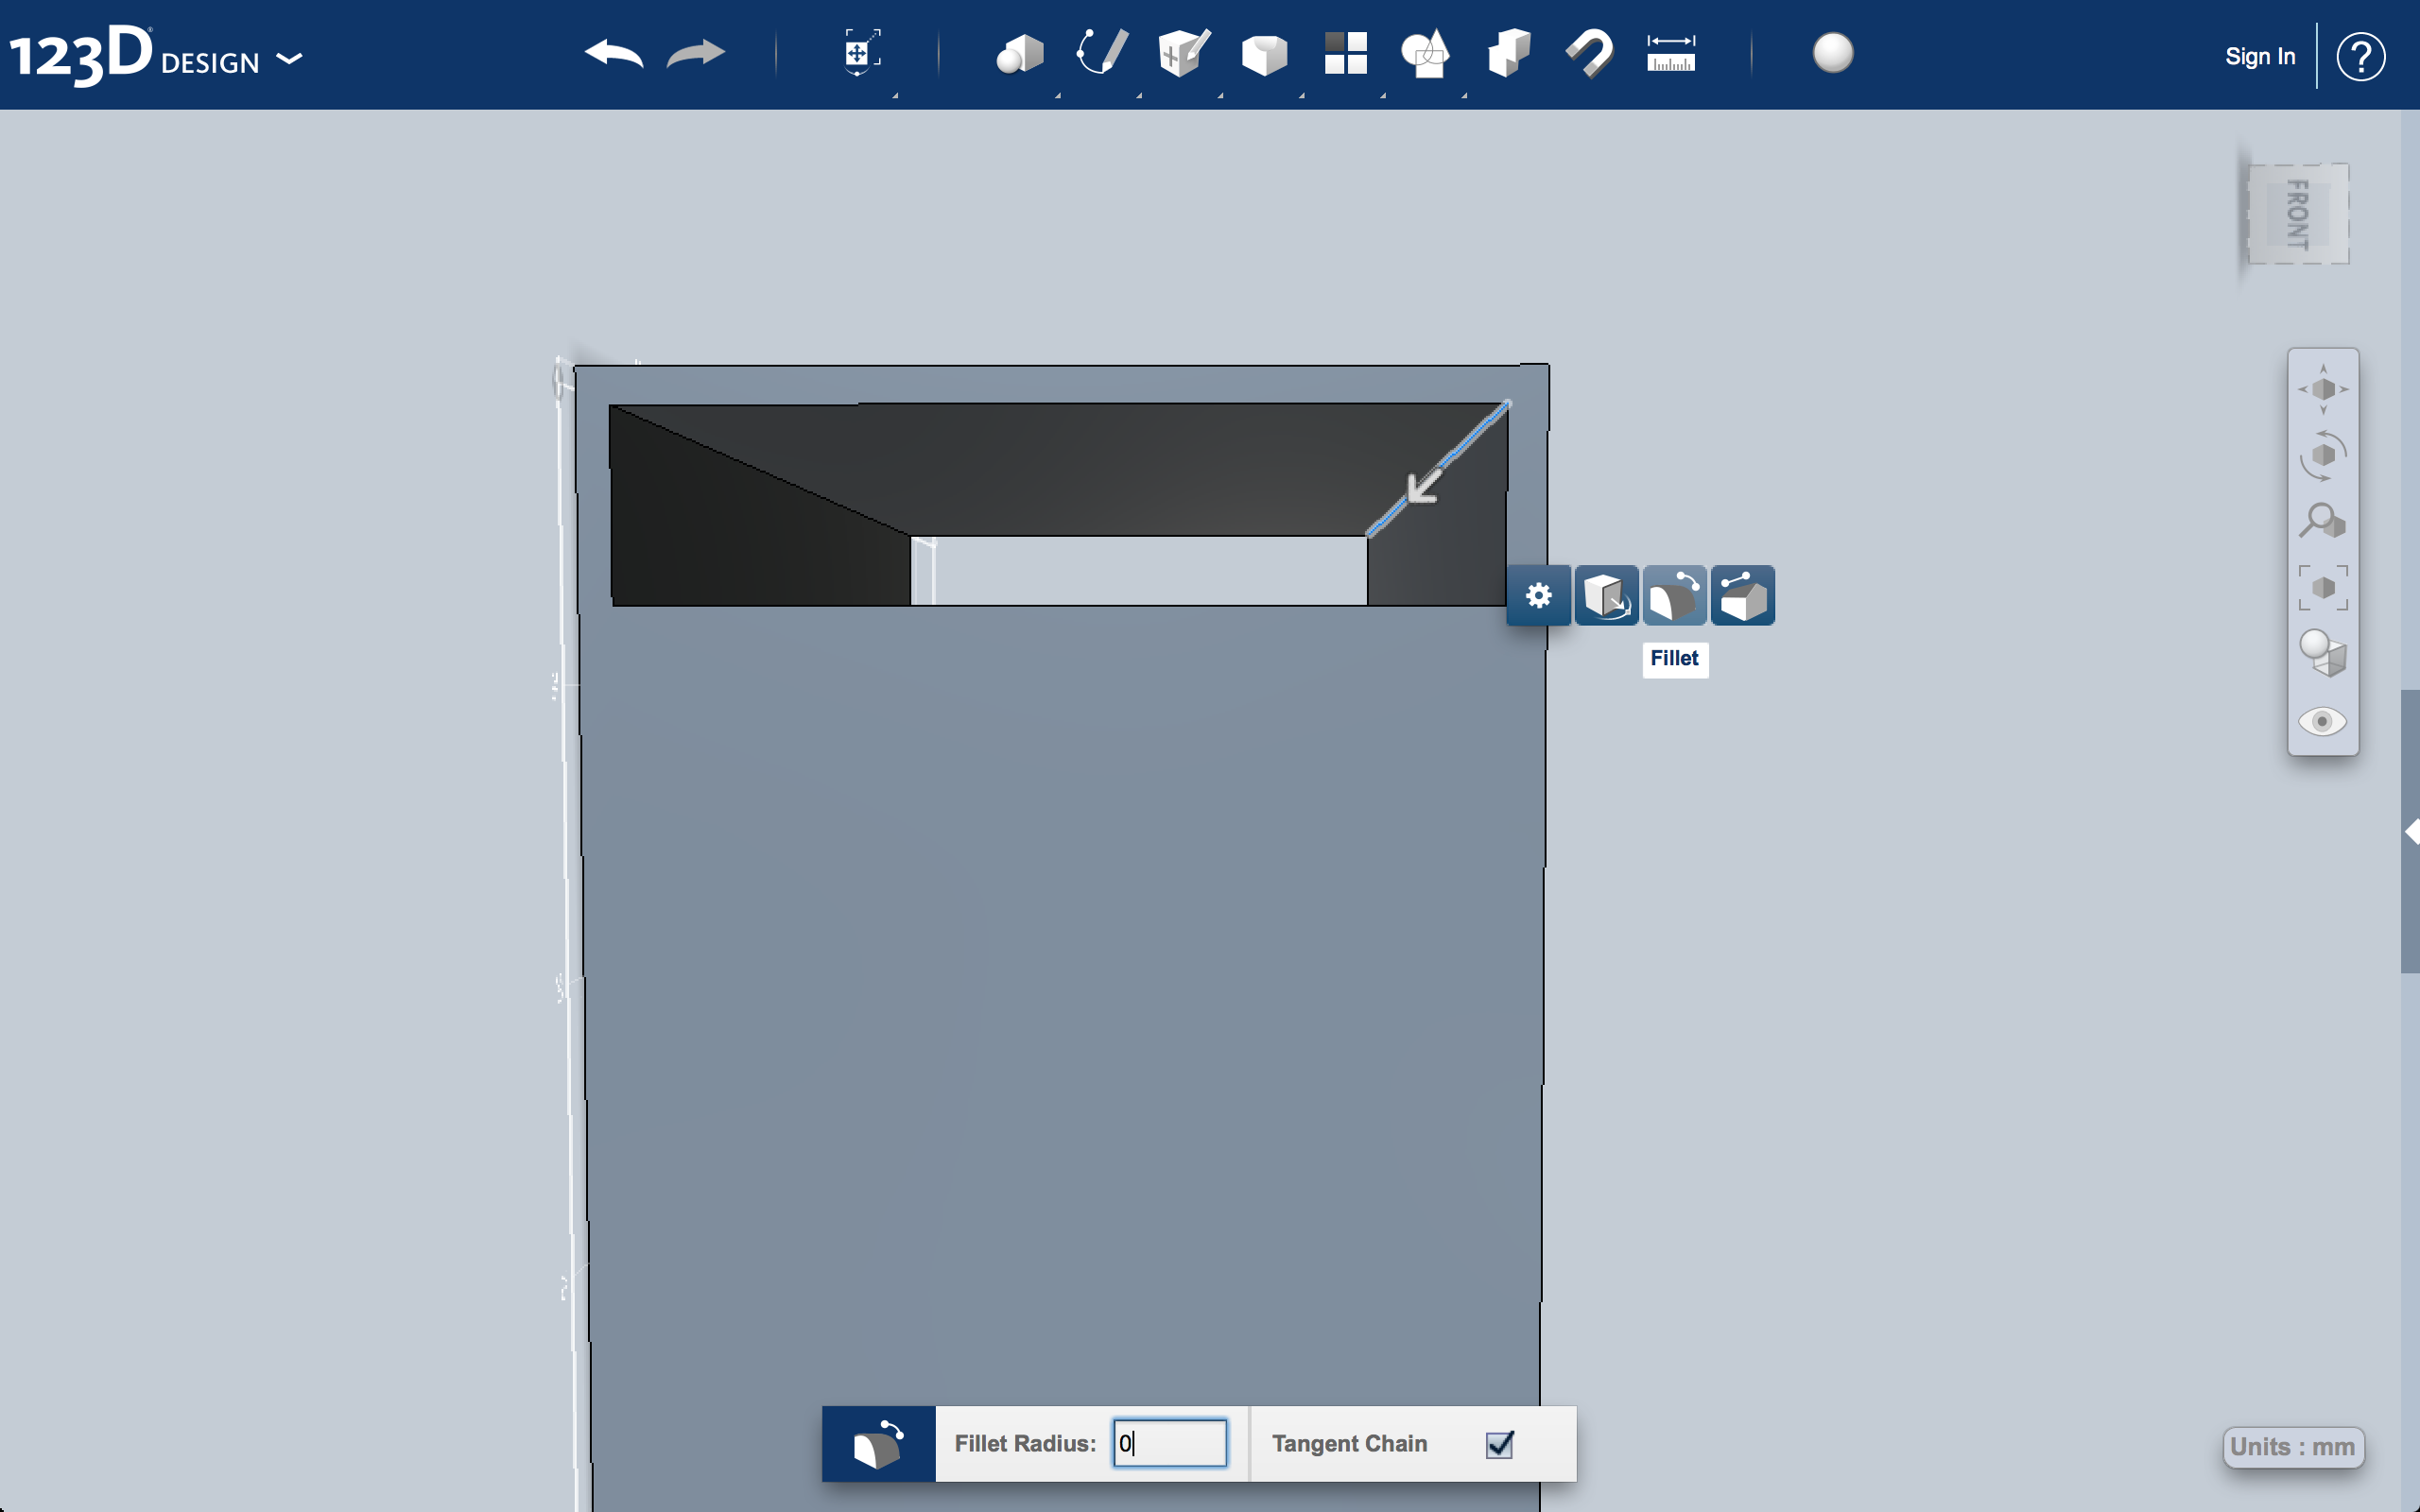Check the Fillet settings gear option
The height and width of the screenshot is (1512, 2420).
pyautogui.click(x=1537, y=594)
